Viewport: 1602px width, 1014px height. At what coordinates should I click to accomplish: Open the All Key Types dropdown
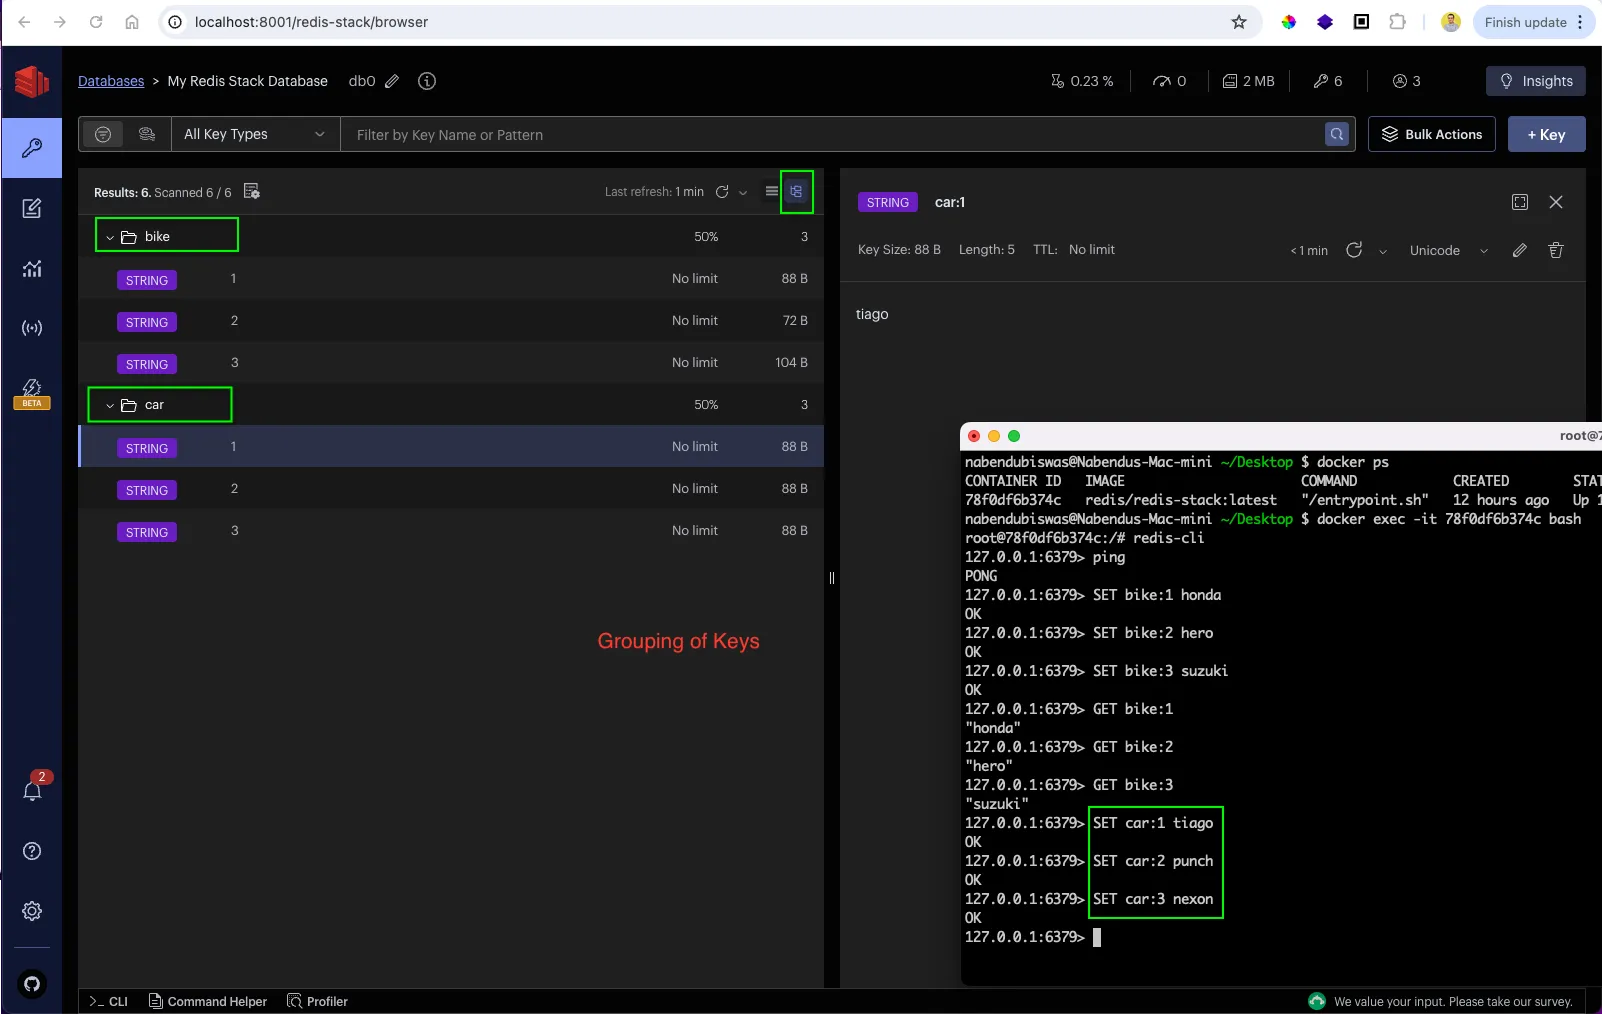pyautogui.click(x=256, y=134)
